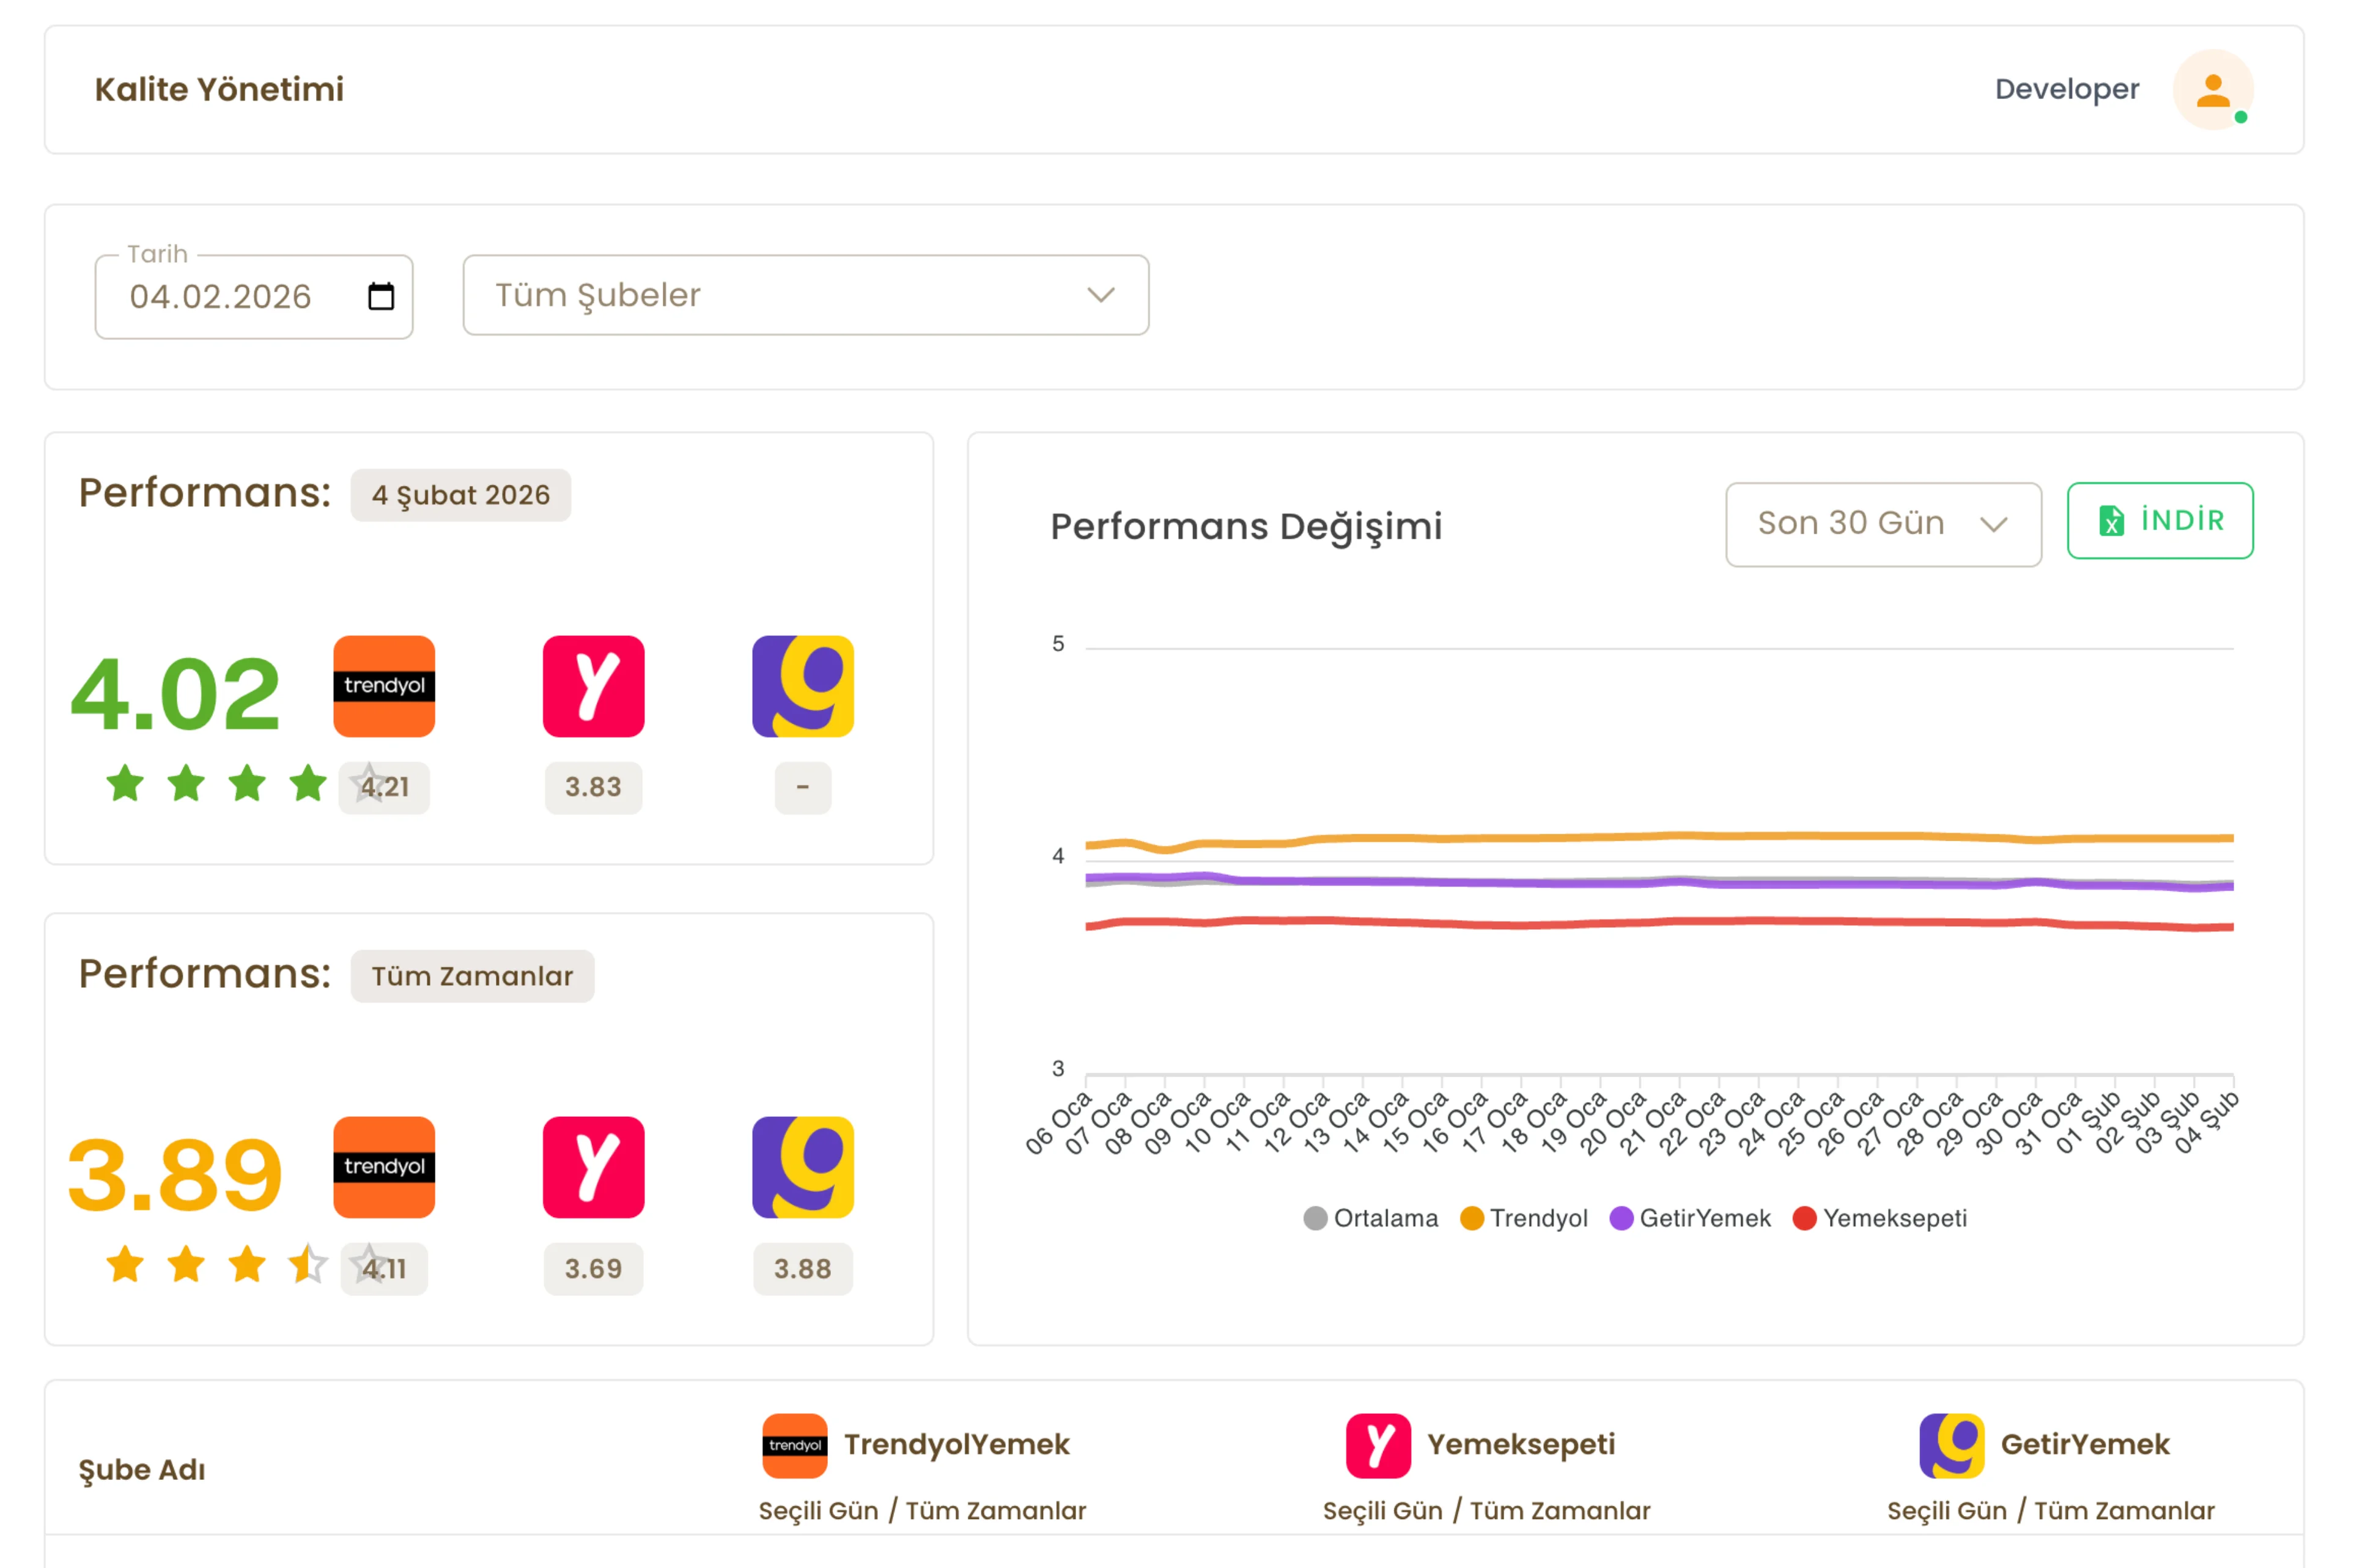Click Trendyol logo in Tüm Zamanlar card
Viewport: 2354px width, 1568px height.
(x=384, y=1167)
